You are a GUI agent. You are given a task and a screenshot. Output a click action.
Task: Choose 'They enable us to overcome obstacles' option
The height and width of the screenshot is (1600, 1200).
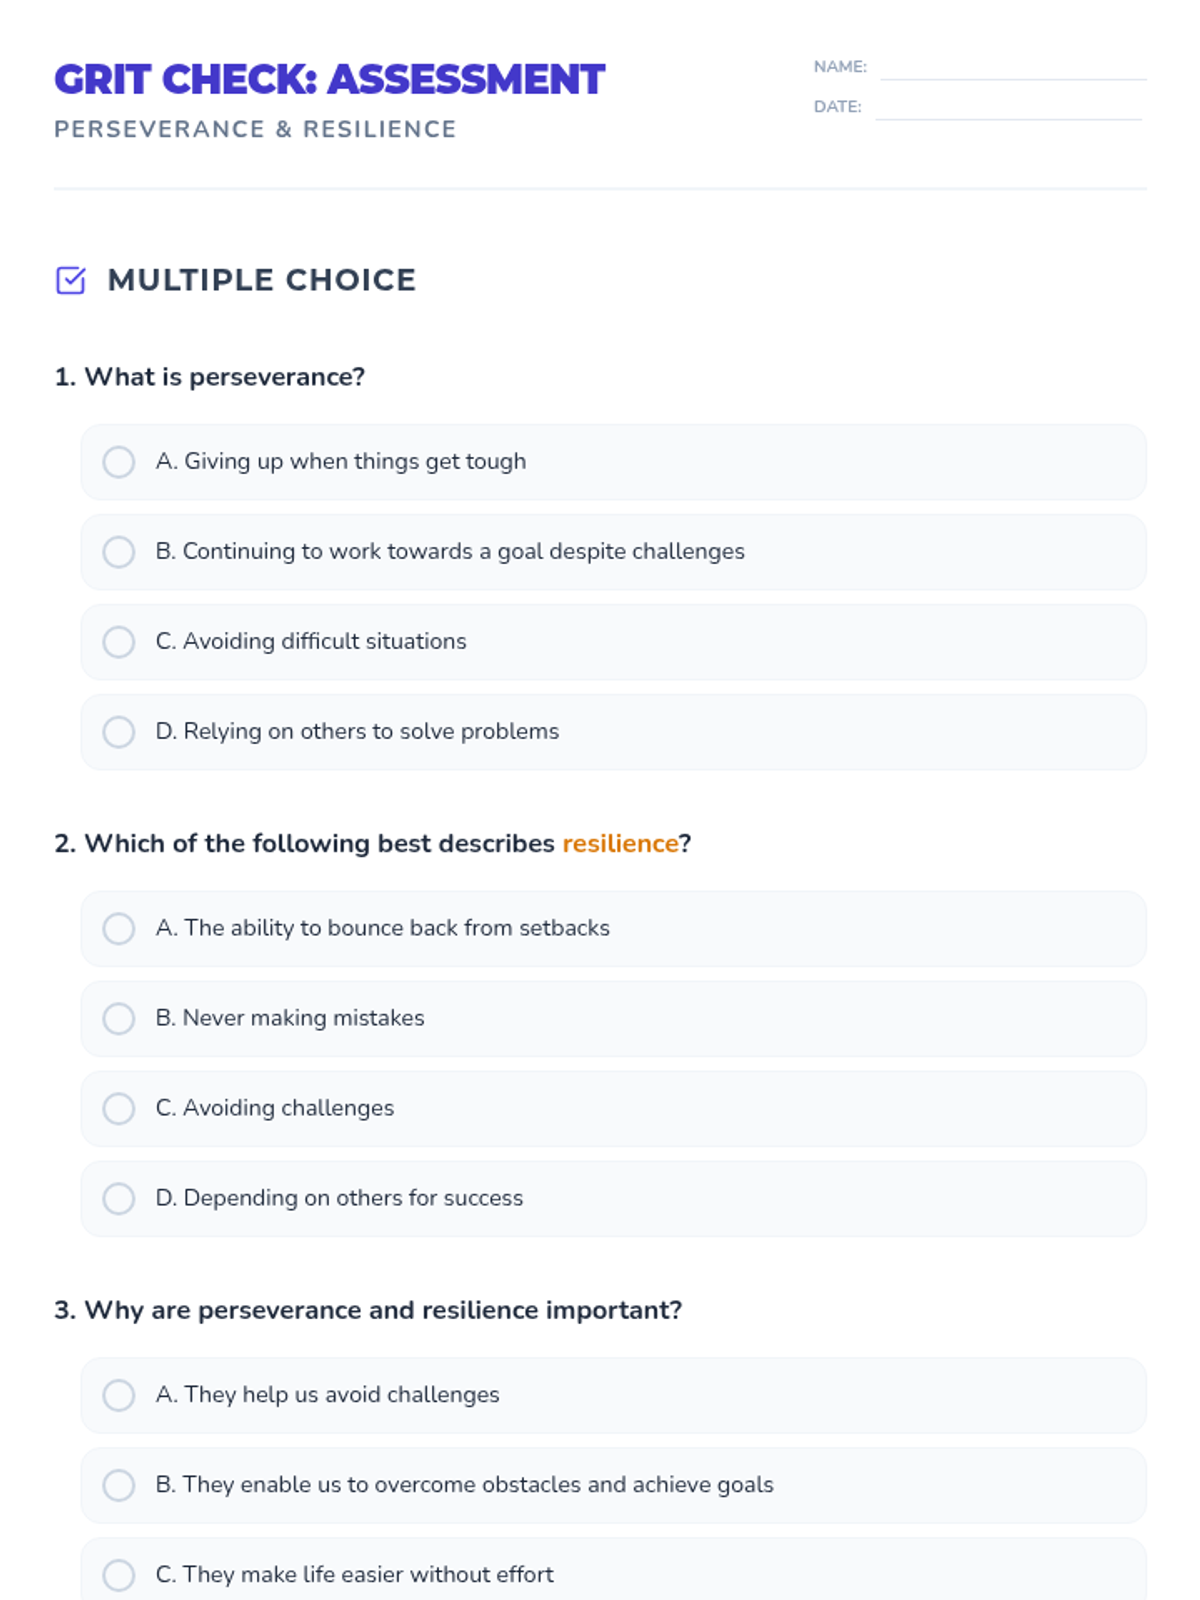pyautogui.click(x=119, y=1486)
